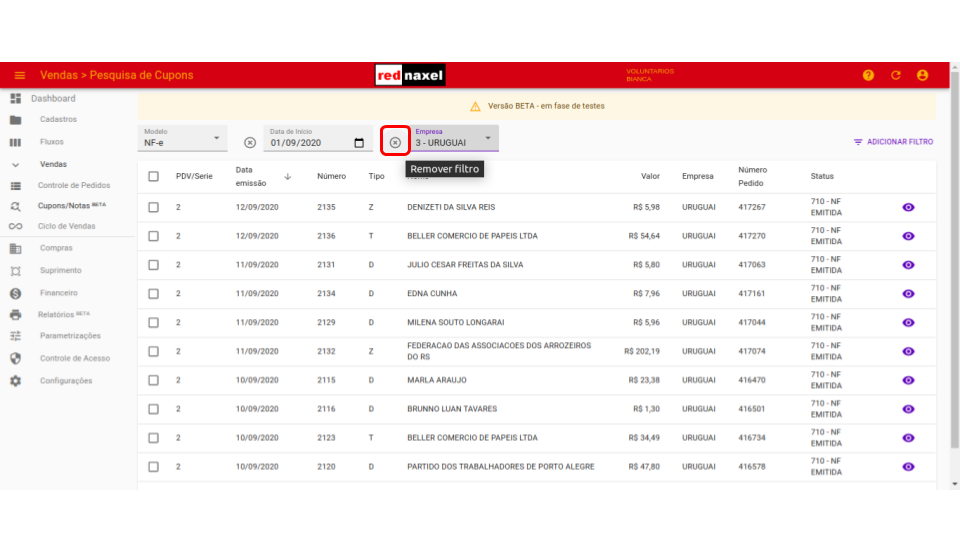Check the row for MARLA ARAUJO

154,380
